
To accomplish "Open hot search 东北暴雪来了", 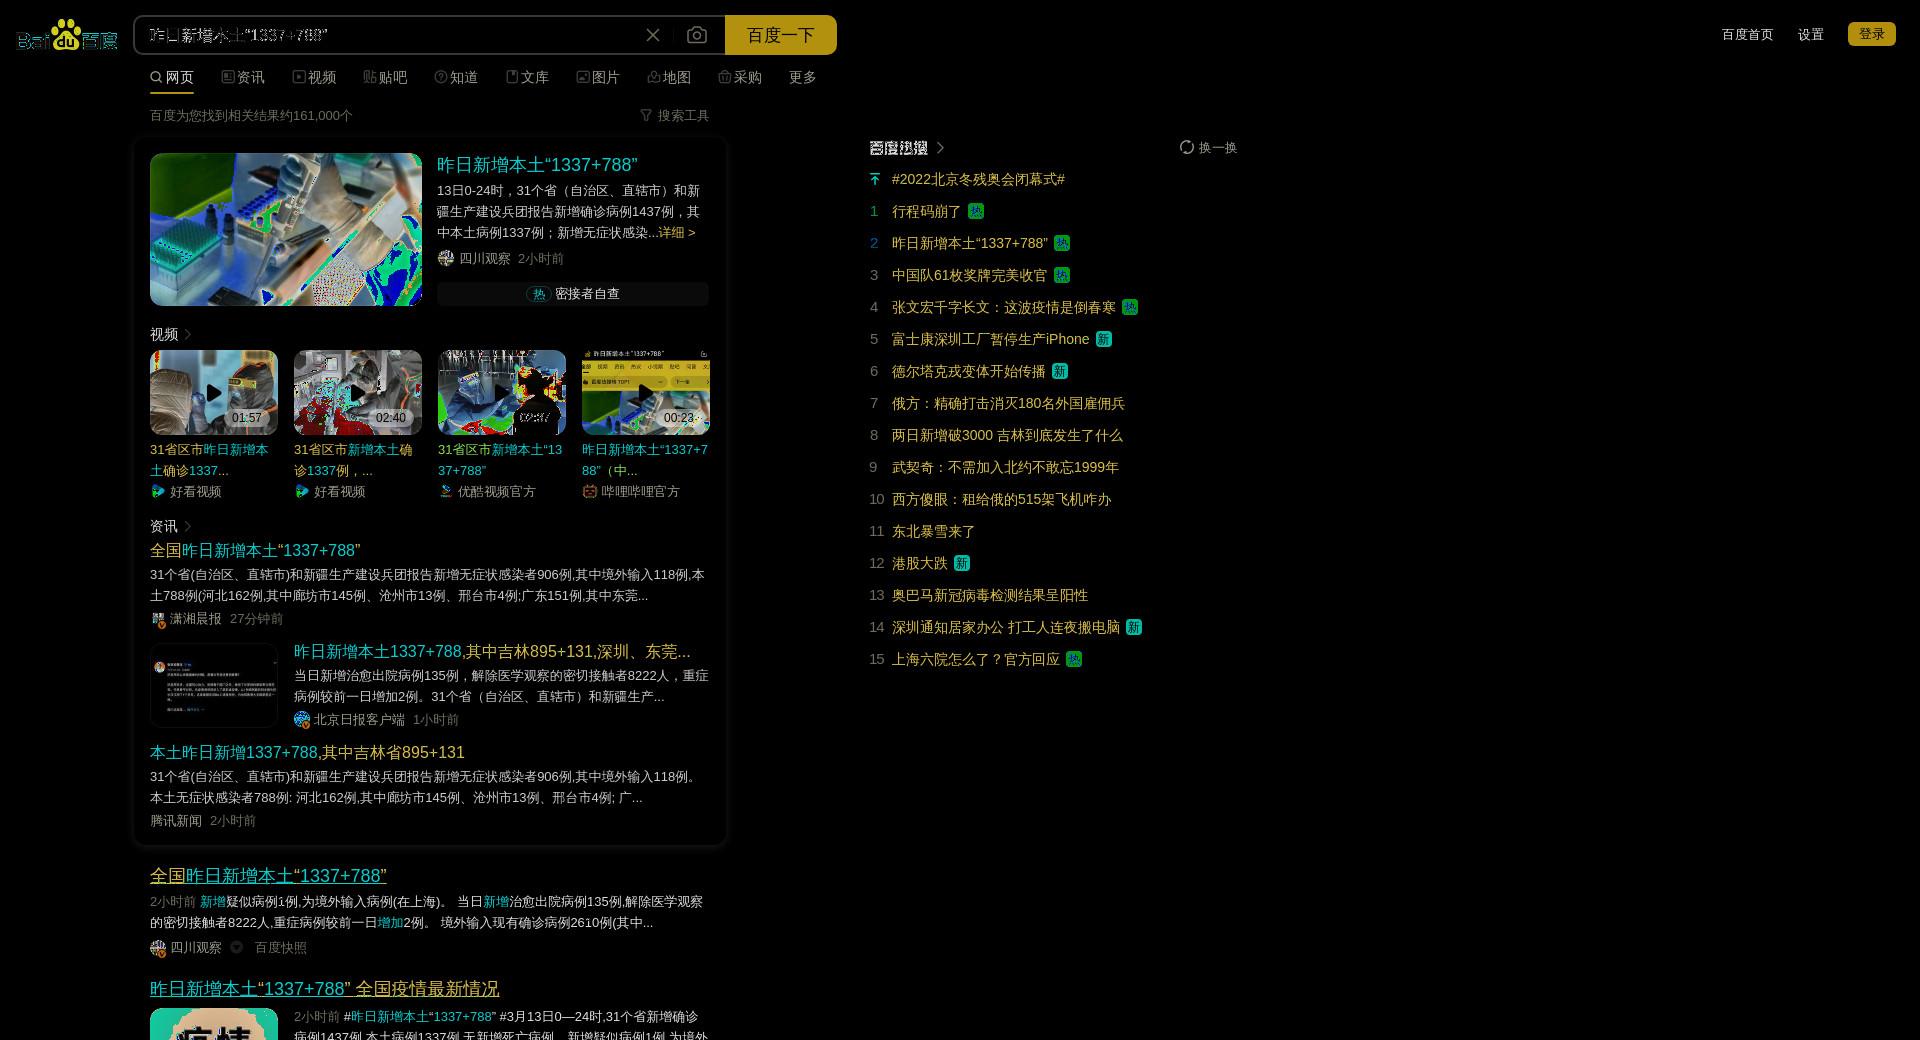I will (x=933, y=531).
